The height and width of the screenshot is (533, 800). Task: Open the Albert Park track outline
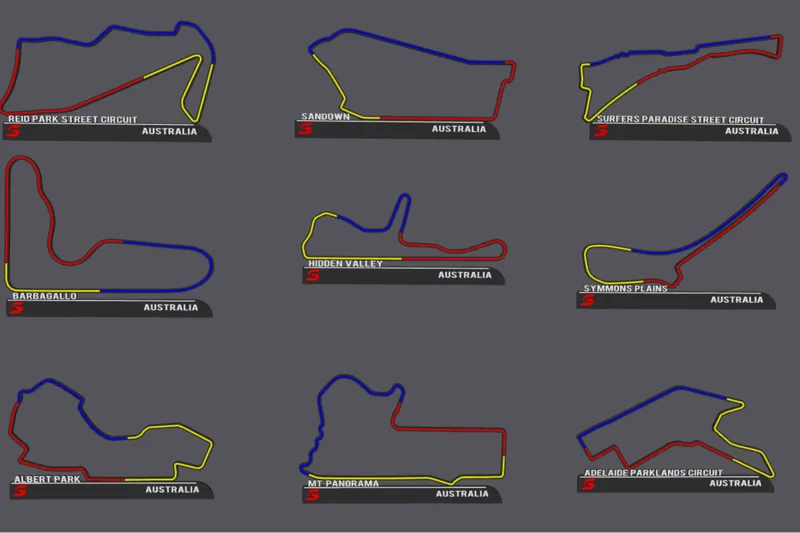(x=111, y=430)
